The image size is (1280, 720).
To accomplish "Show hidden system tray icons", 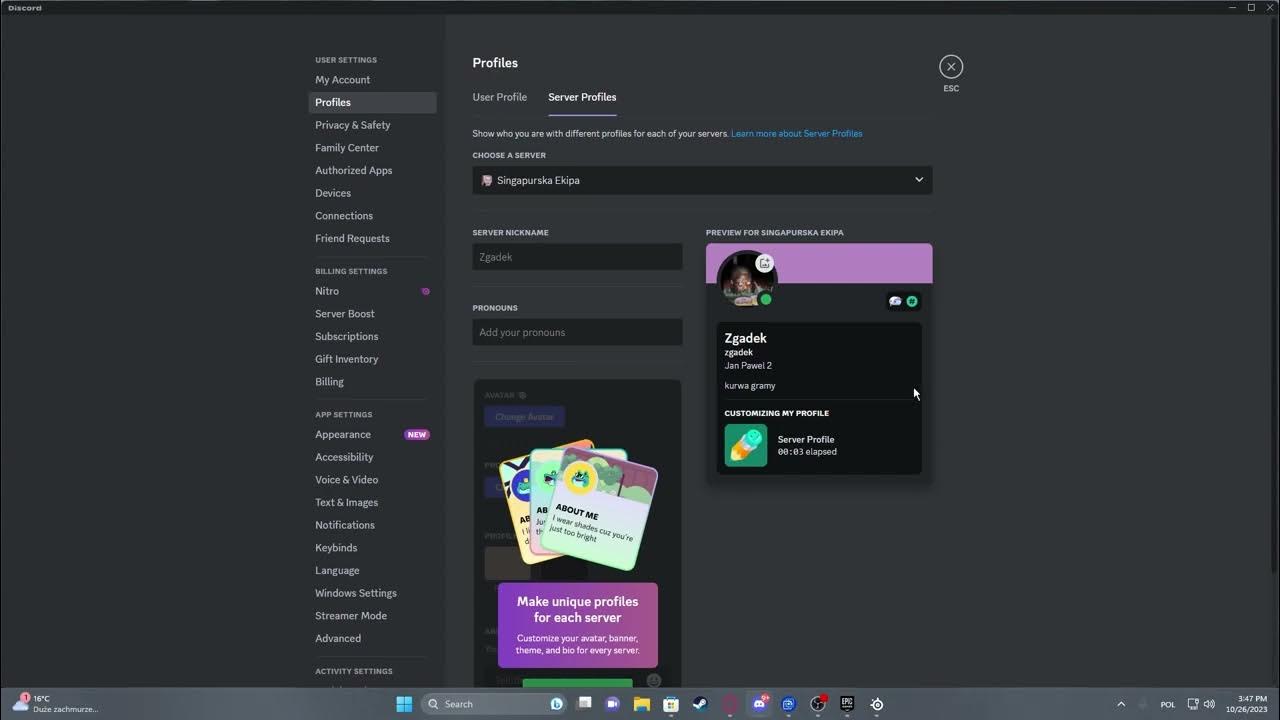I will tap(1120, 704).
